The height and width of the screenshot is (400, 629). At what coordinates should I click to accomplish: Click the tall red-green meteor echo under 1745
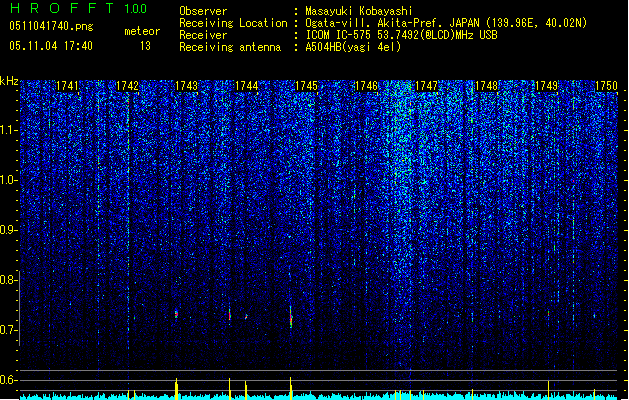291,317
